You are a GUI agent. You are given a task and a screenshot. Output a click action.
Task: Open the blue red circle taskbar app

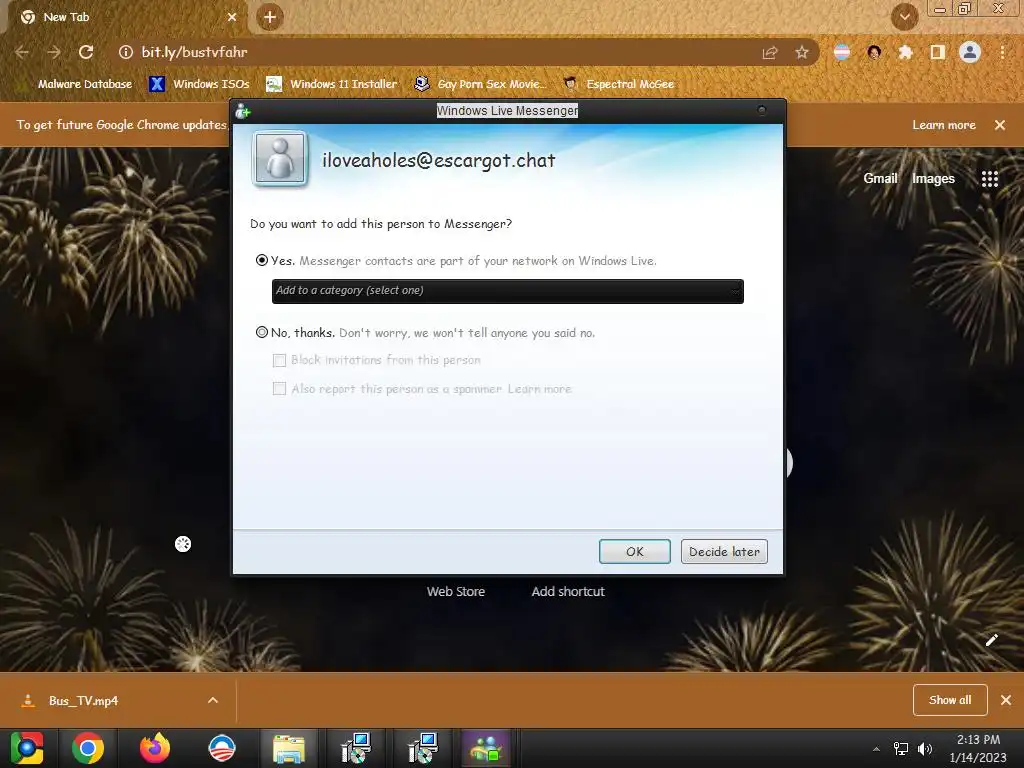tap(221, 748)
